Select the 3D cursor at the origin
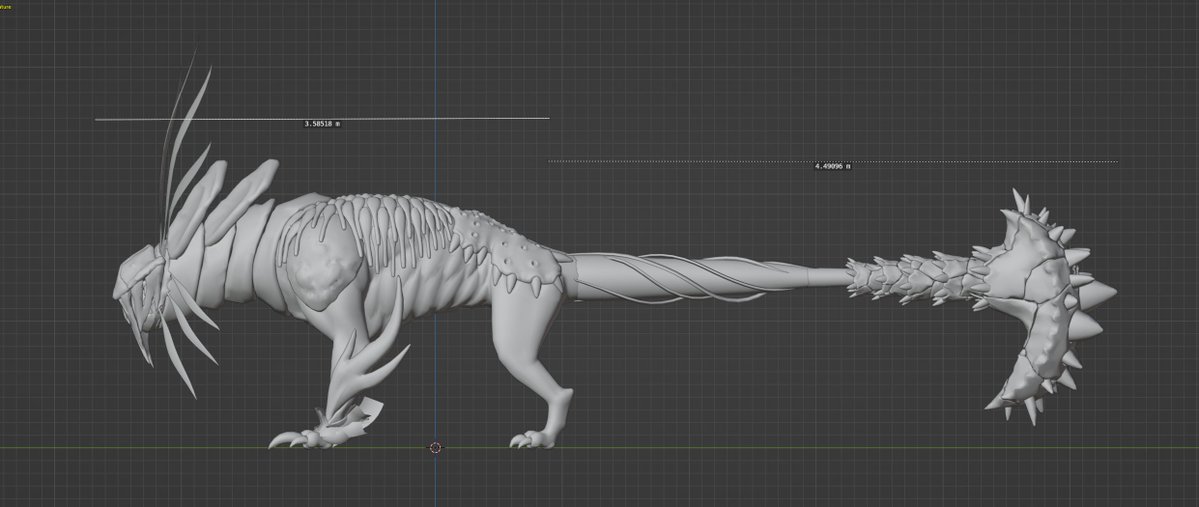This screenshot has width=1199, height=507. pos(436,447)
